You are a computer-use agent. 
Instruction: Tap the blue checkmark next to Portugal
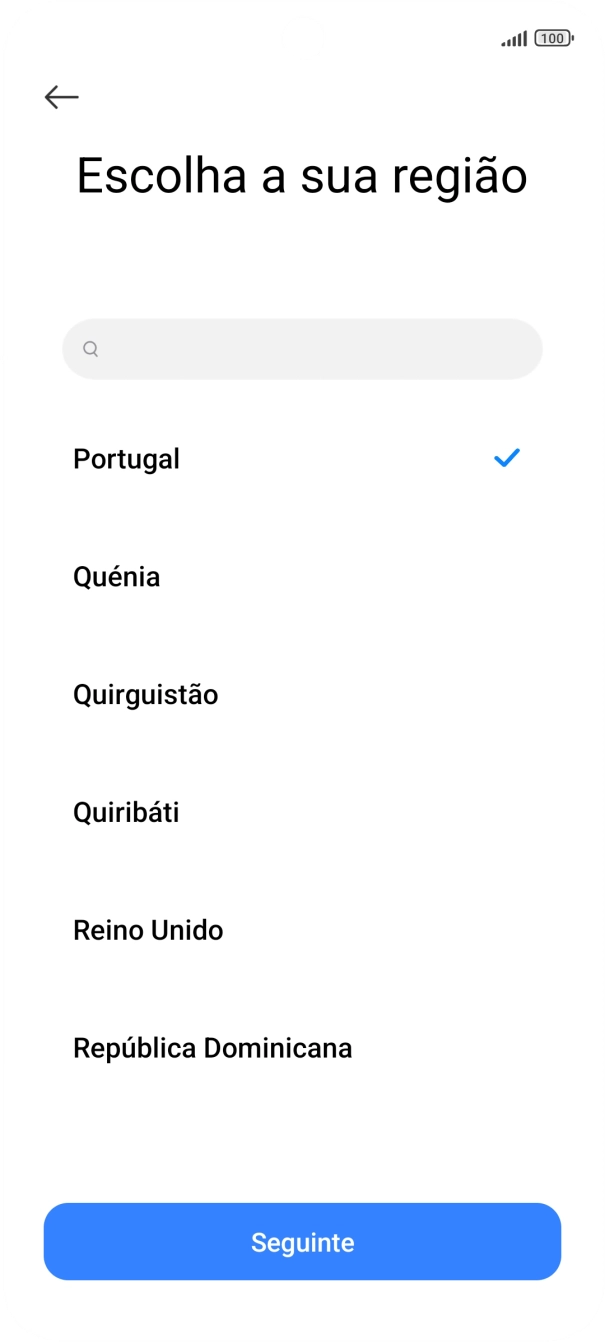tap(507, 458)
